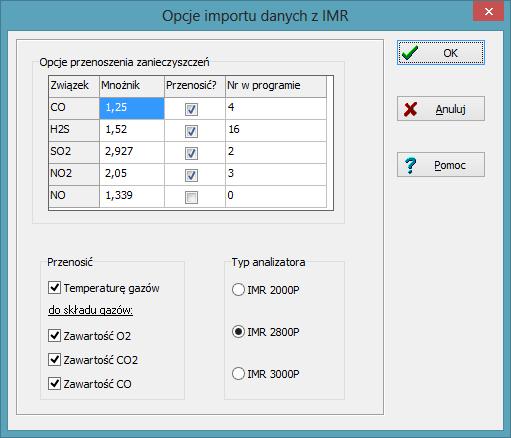
Task: Uncheck the Przenosić checkbox for CO
Action: 191,109
